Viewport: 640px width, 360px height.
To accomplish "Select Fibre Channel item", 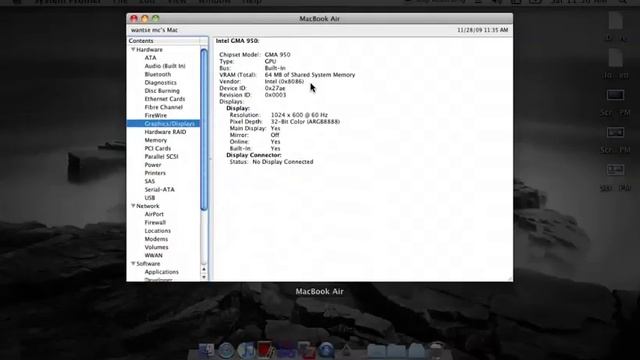I will pyautogui.click(x=163, y=107).
